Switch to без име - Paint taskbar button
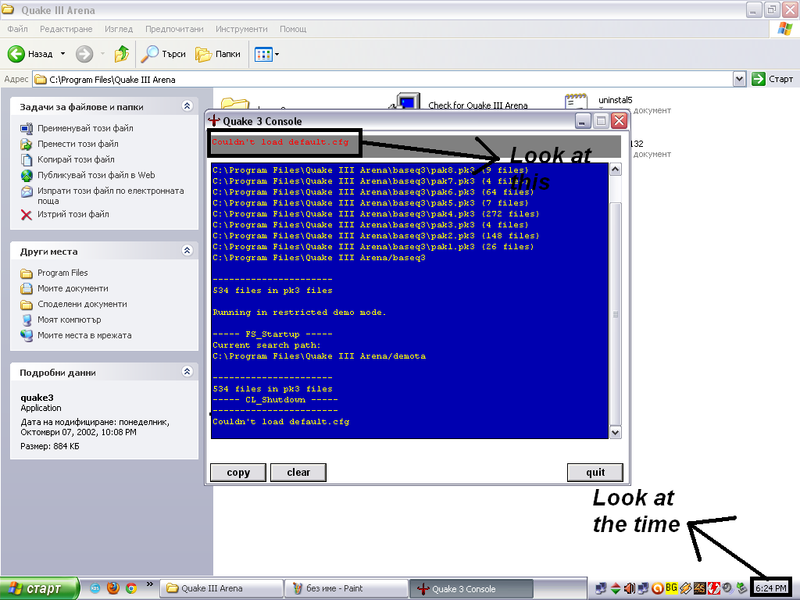800x600 pixels. [x=346, y=589]
